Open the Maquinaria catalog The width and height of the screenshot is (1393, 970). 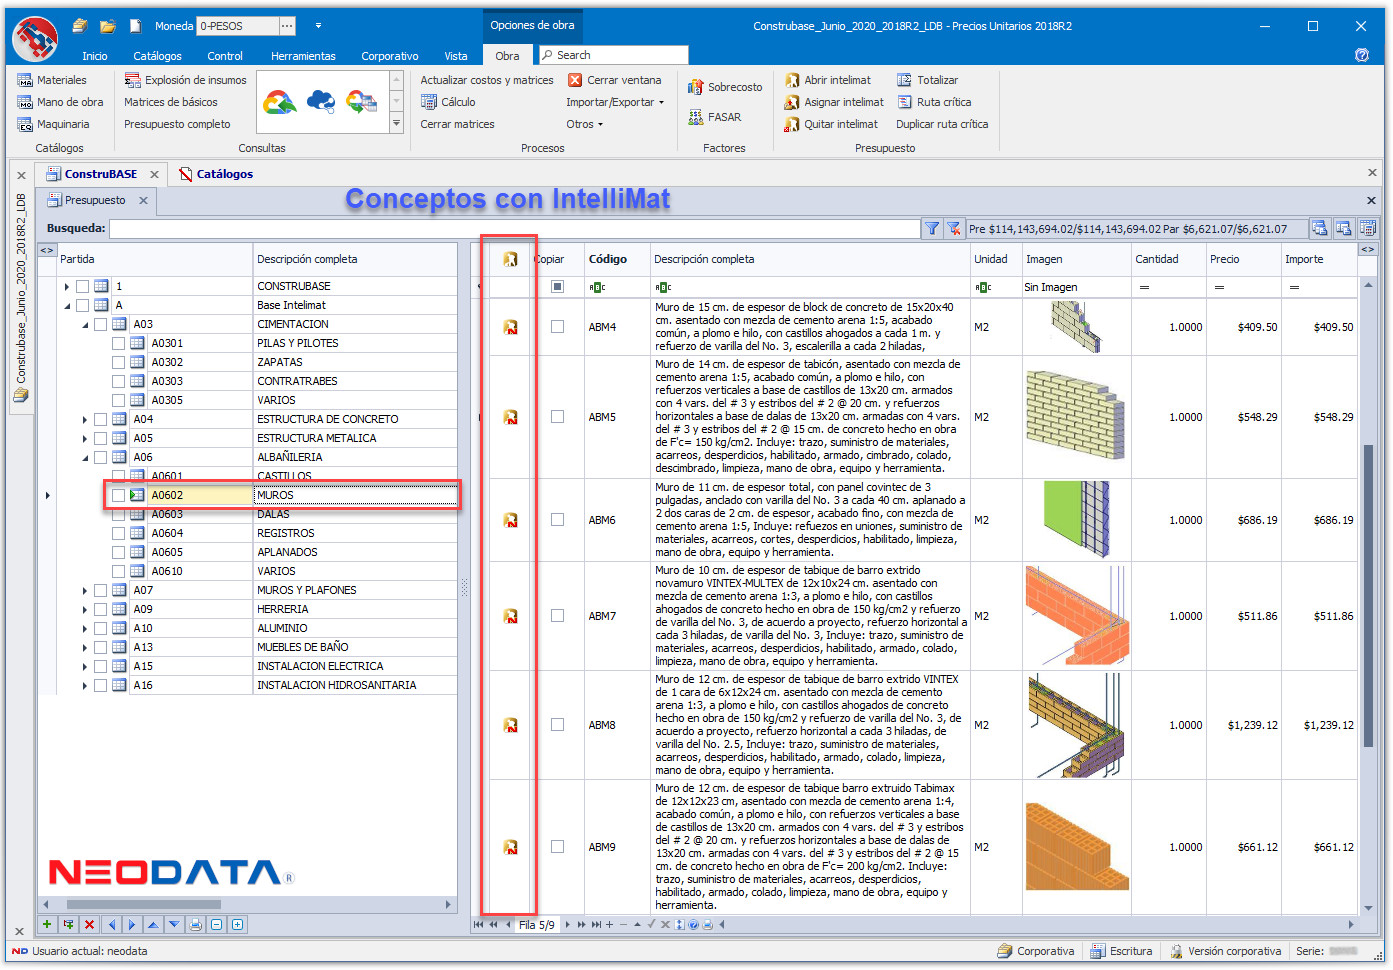click(53, 124)
